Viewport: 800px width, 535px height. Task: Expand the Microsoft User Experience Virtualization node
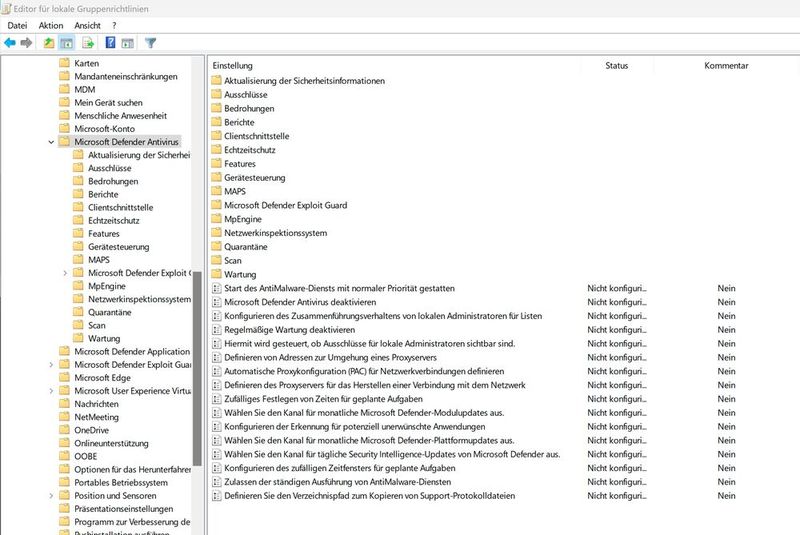click(51, 391)
